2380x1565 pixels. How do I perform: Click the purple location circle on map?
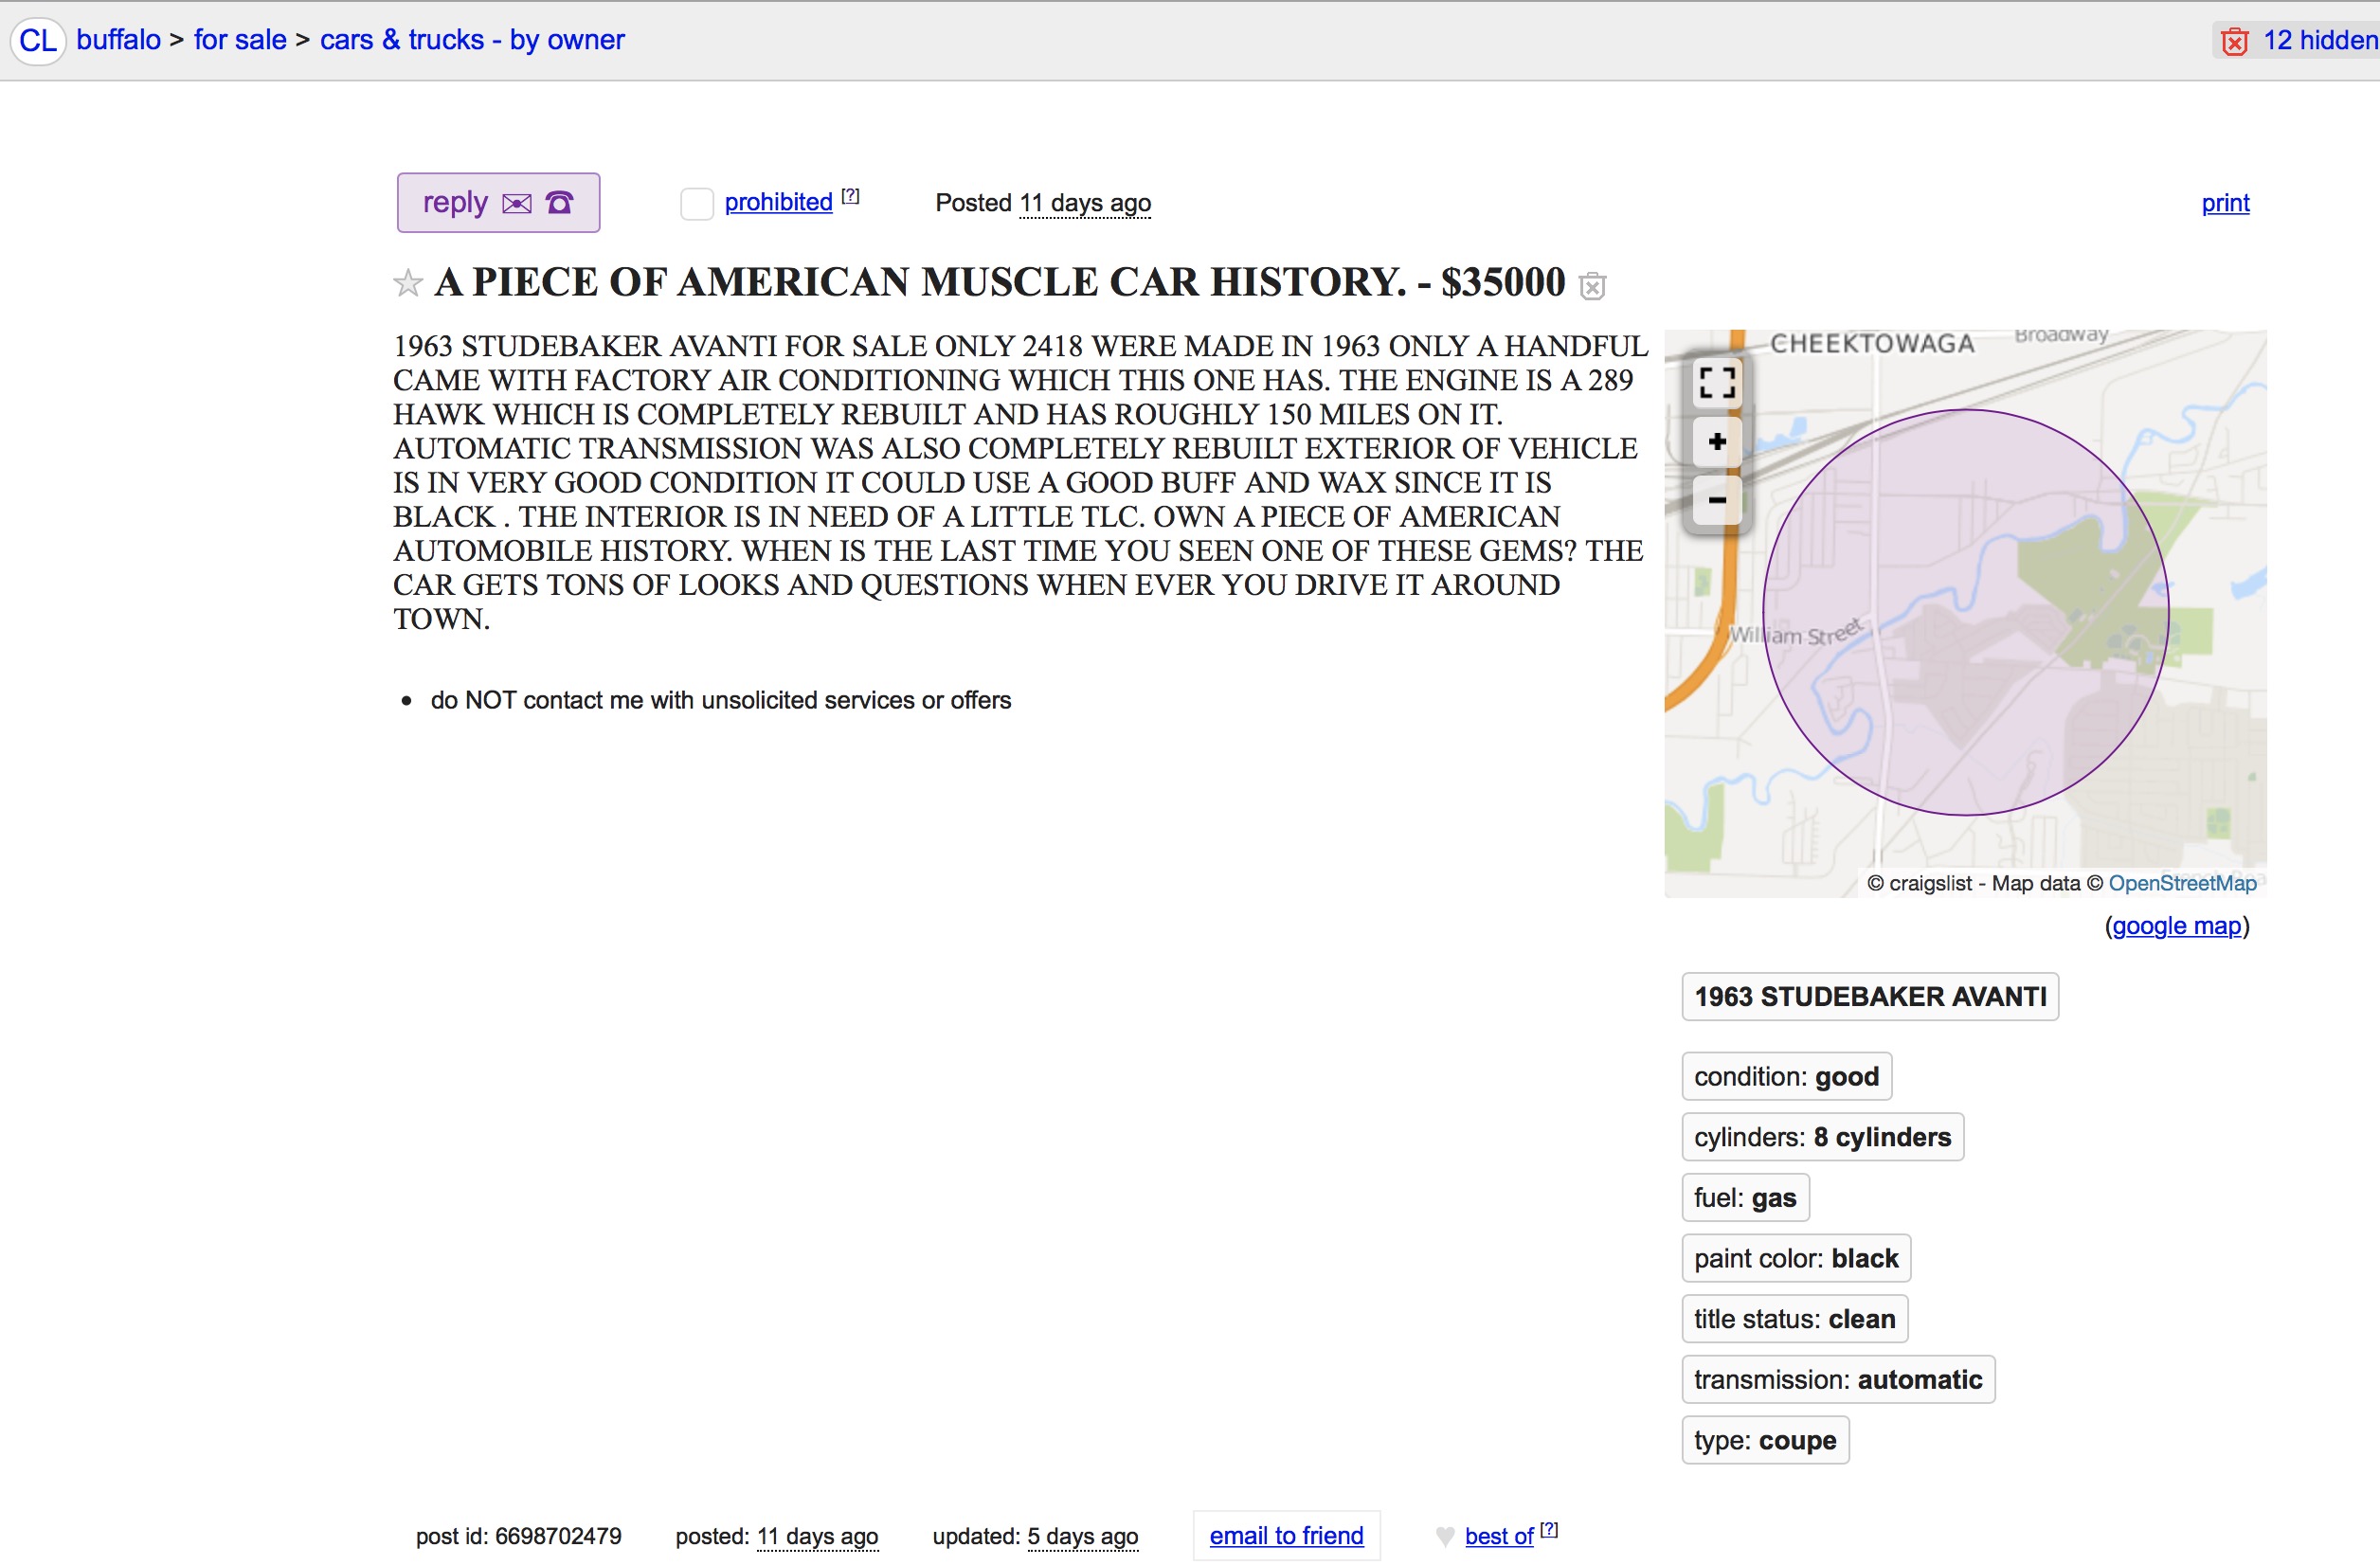click(1965, 612)
